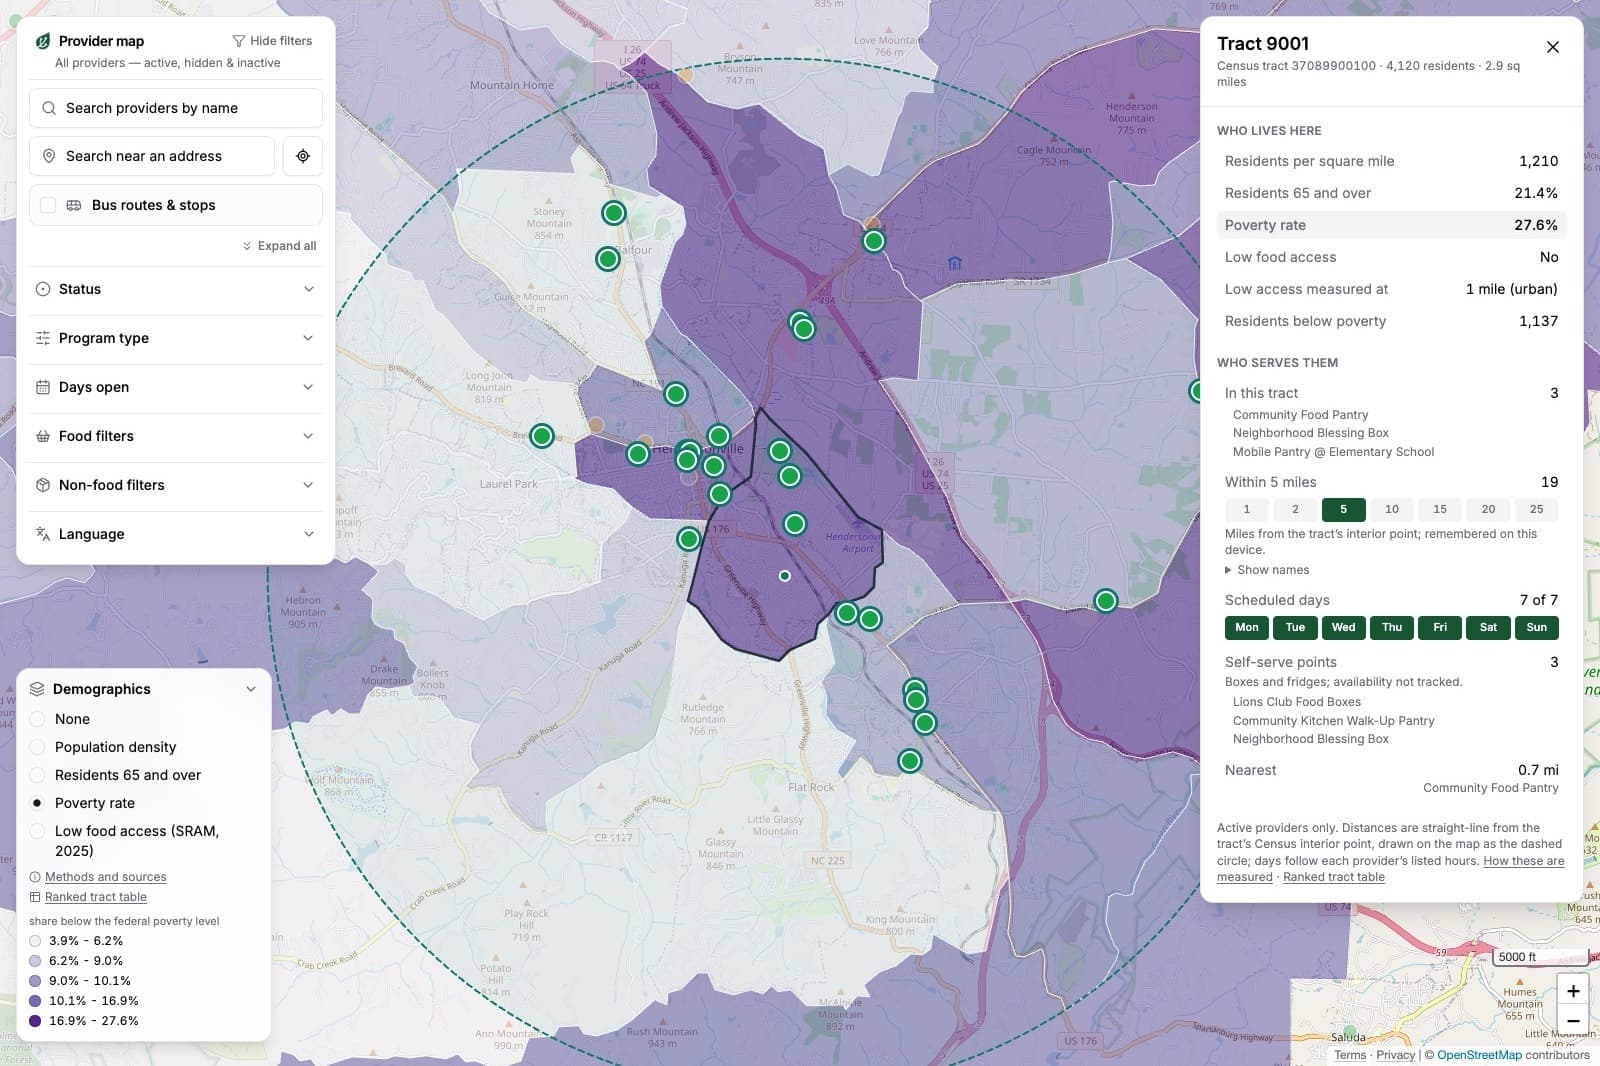This screenshot has height=1066, width=1600.
Task: Click the search magnifier icon
Action: pos(49,108)
